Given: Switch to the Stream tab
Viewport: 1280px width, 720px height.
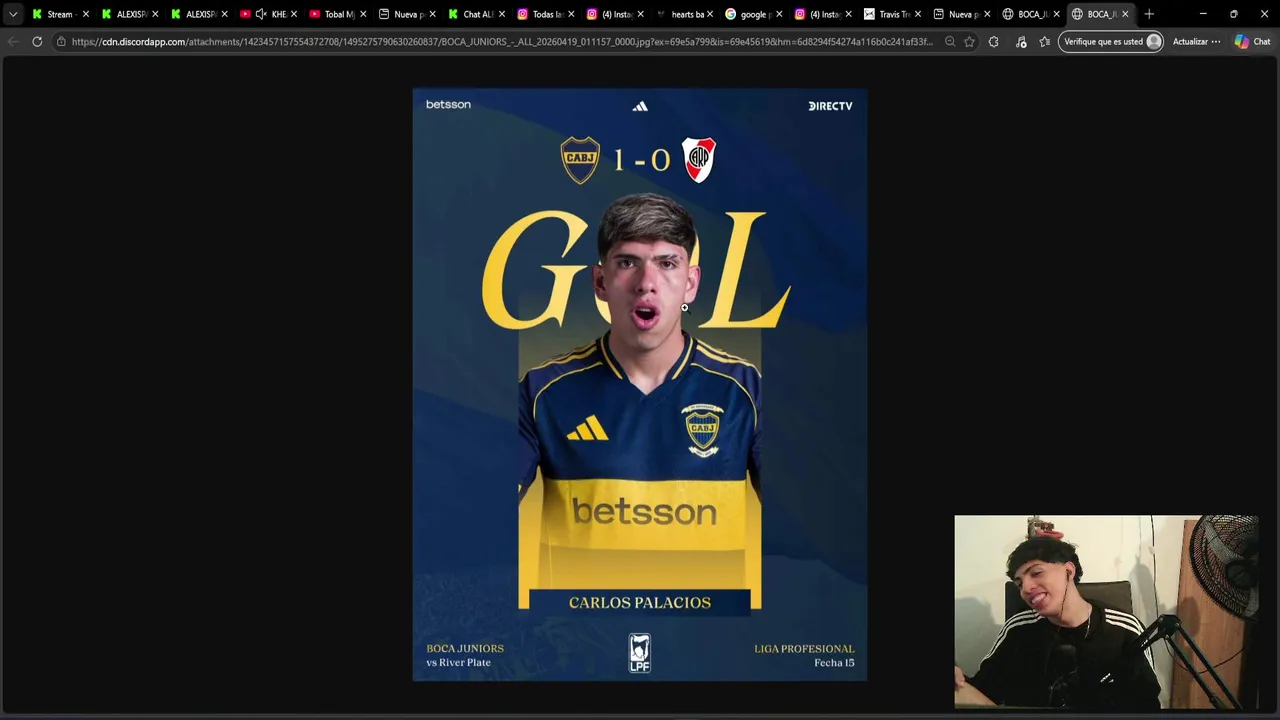Looking at the screenshot, I should pos(59,14).
